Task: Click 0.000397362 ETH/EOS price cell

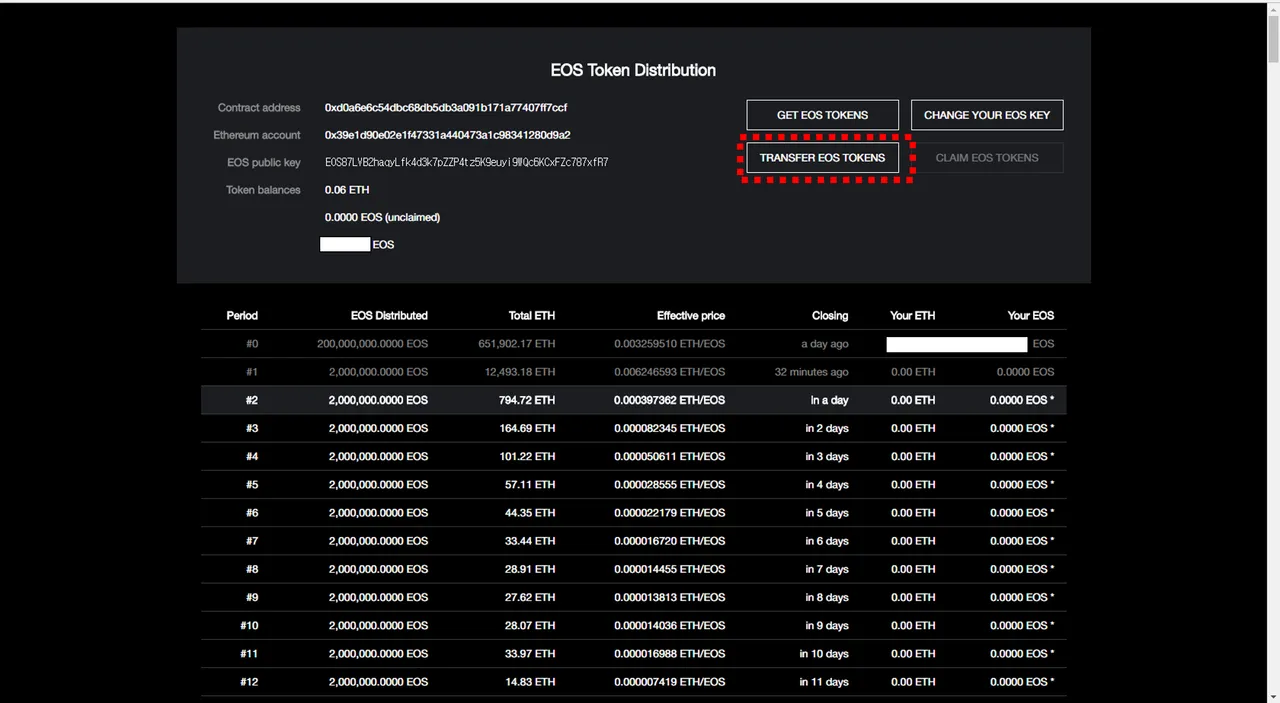Action: [670, 400]
